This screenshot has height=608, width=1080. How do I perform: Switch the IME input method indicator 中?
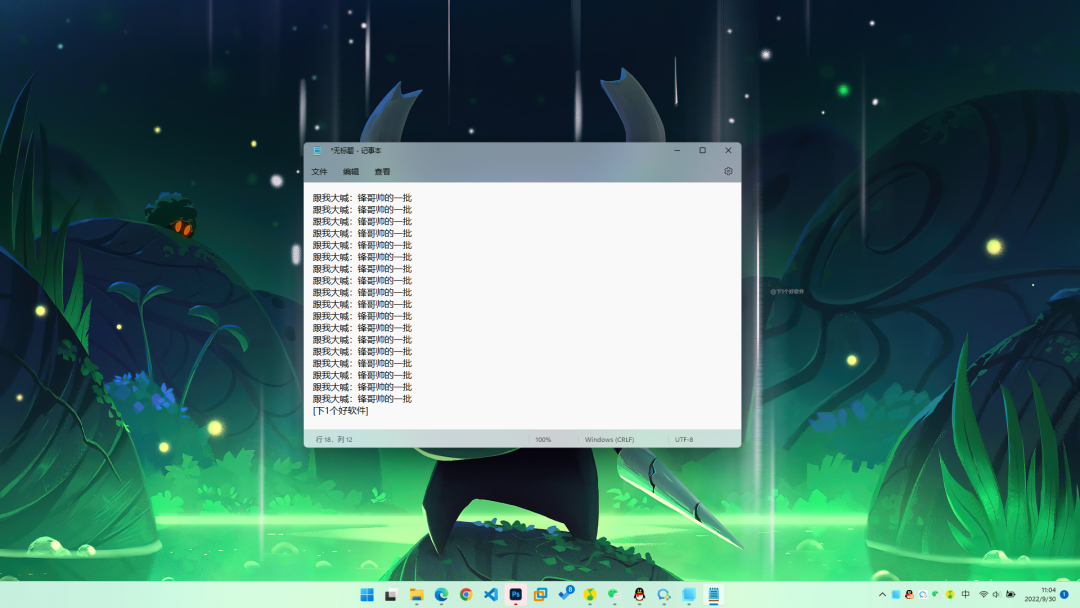pos(966,595)
